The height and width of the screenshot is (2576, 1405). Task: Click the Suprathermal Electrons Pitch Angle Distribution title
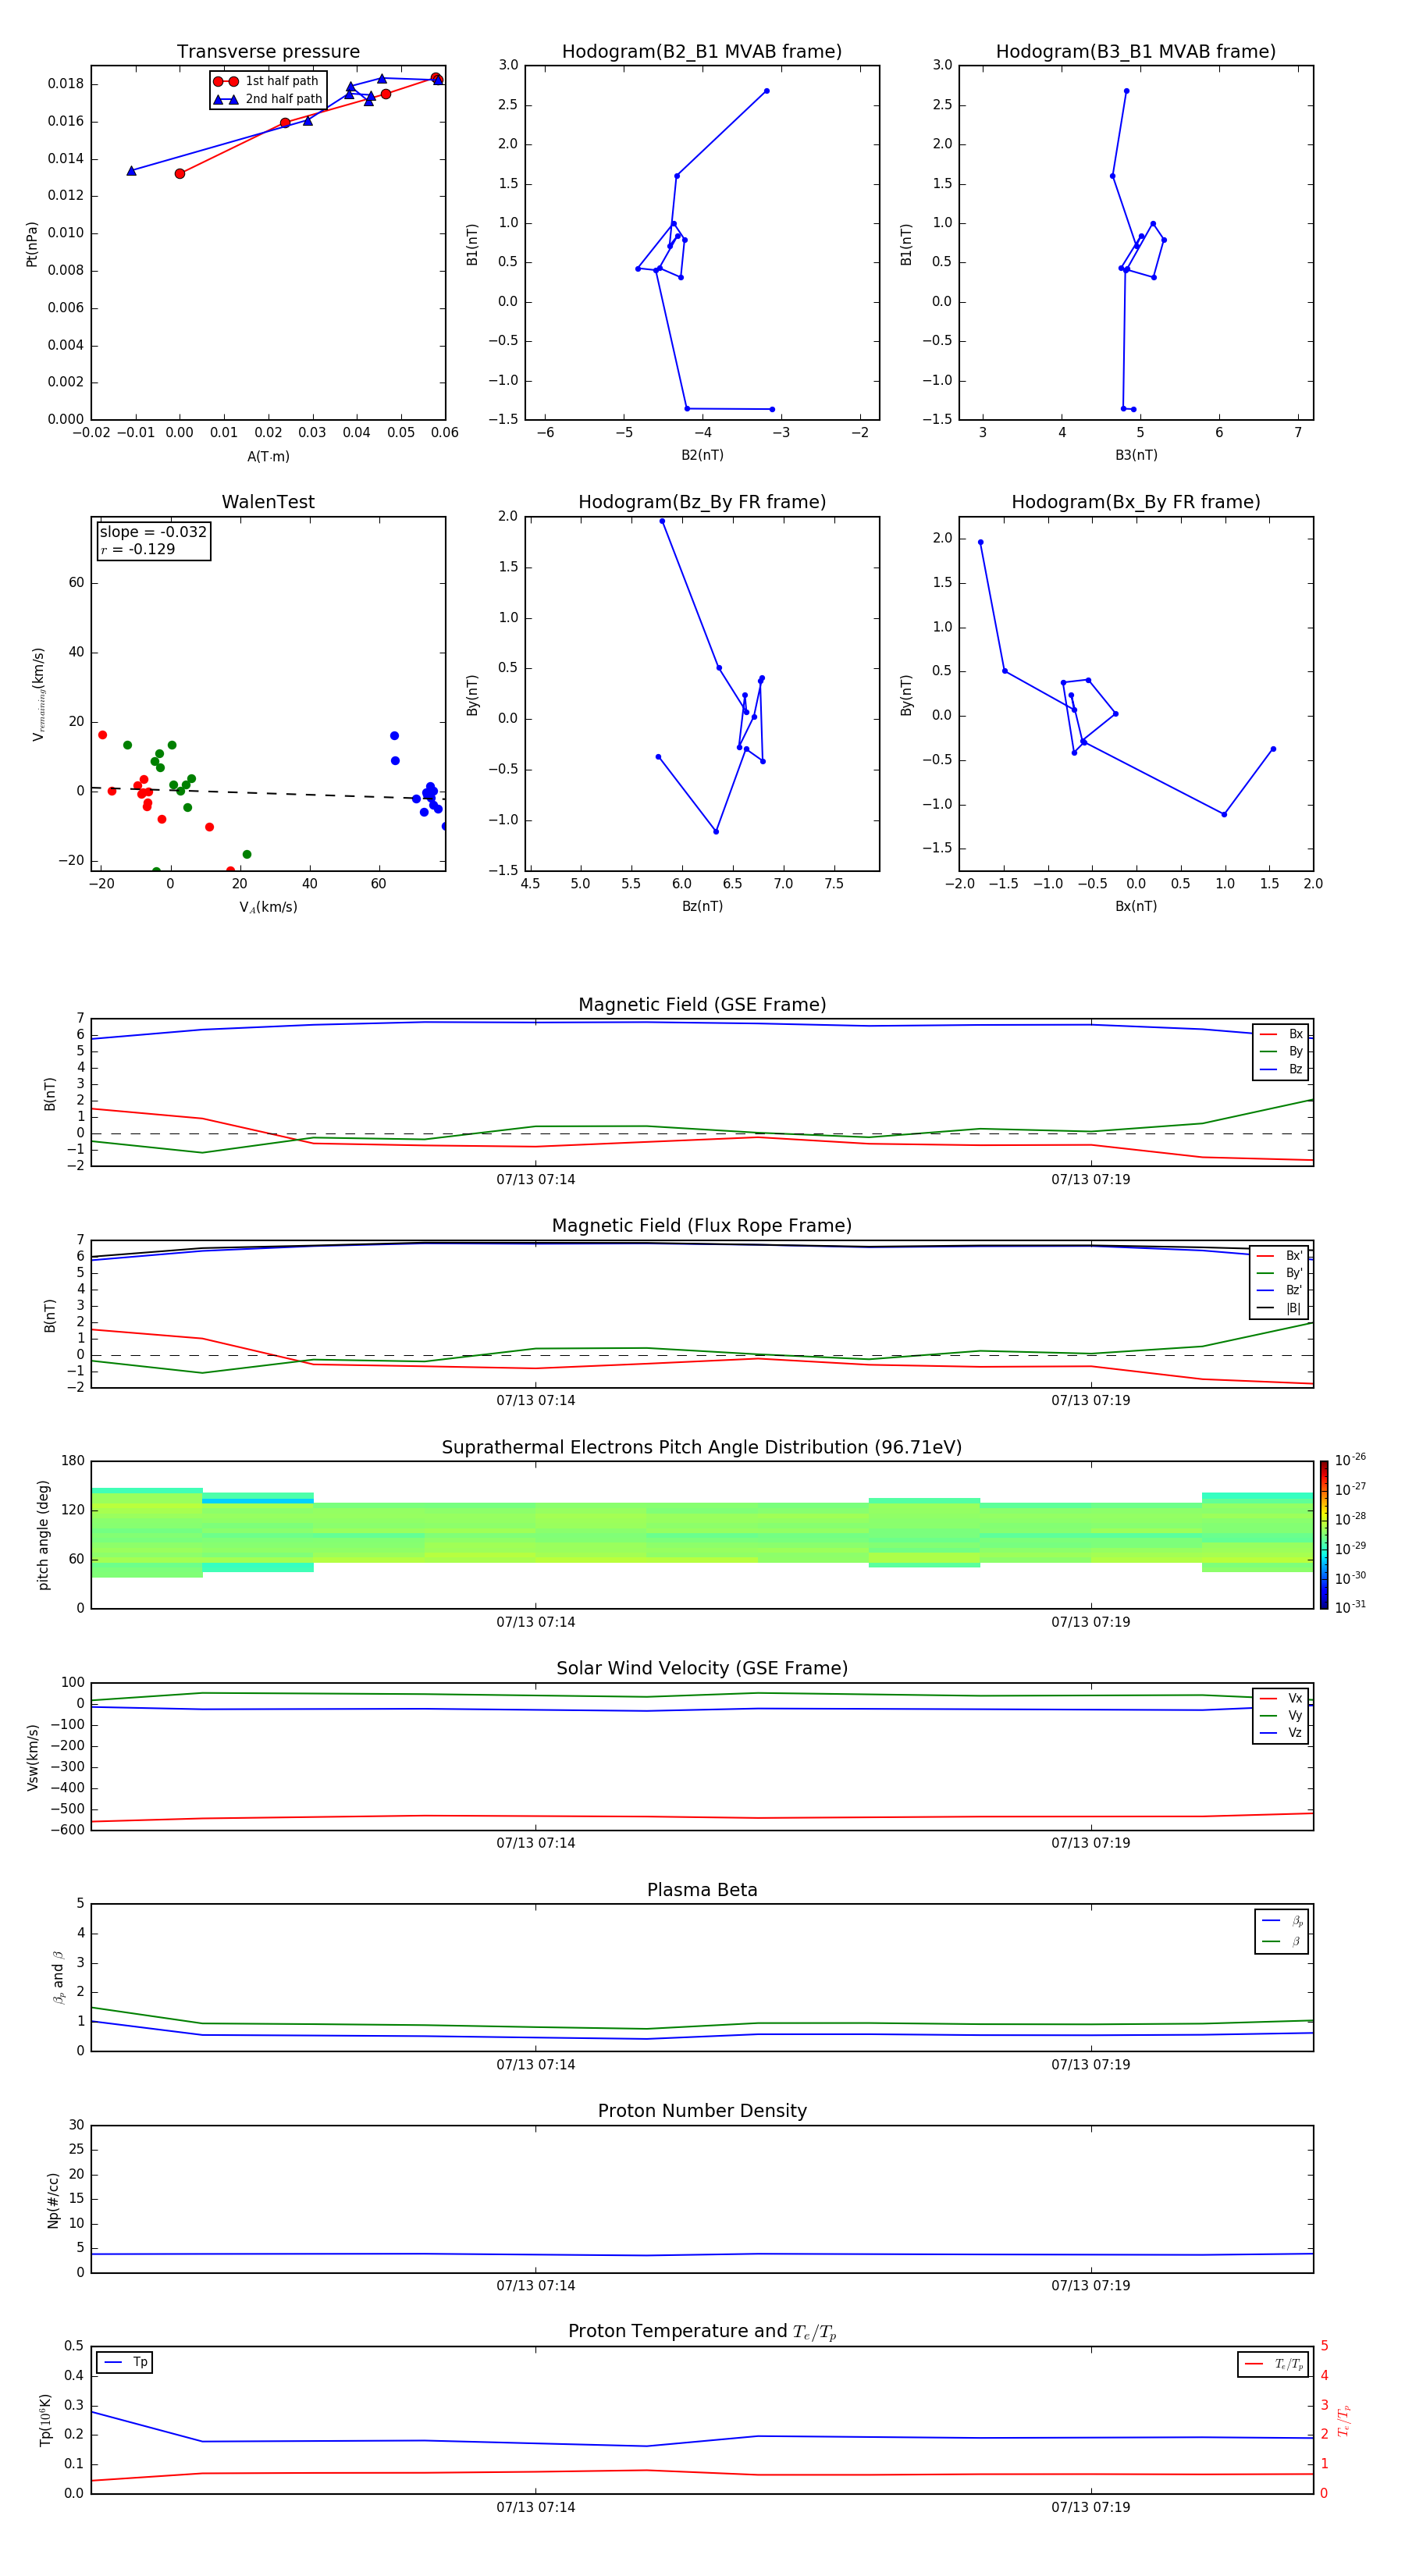click(702, 1448)
